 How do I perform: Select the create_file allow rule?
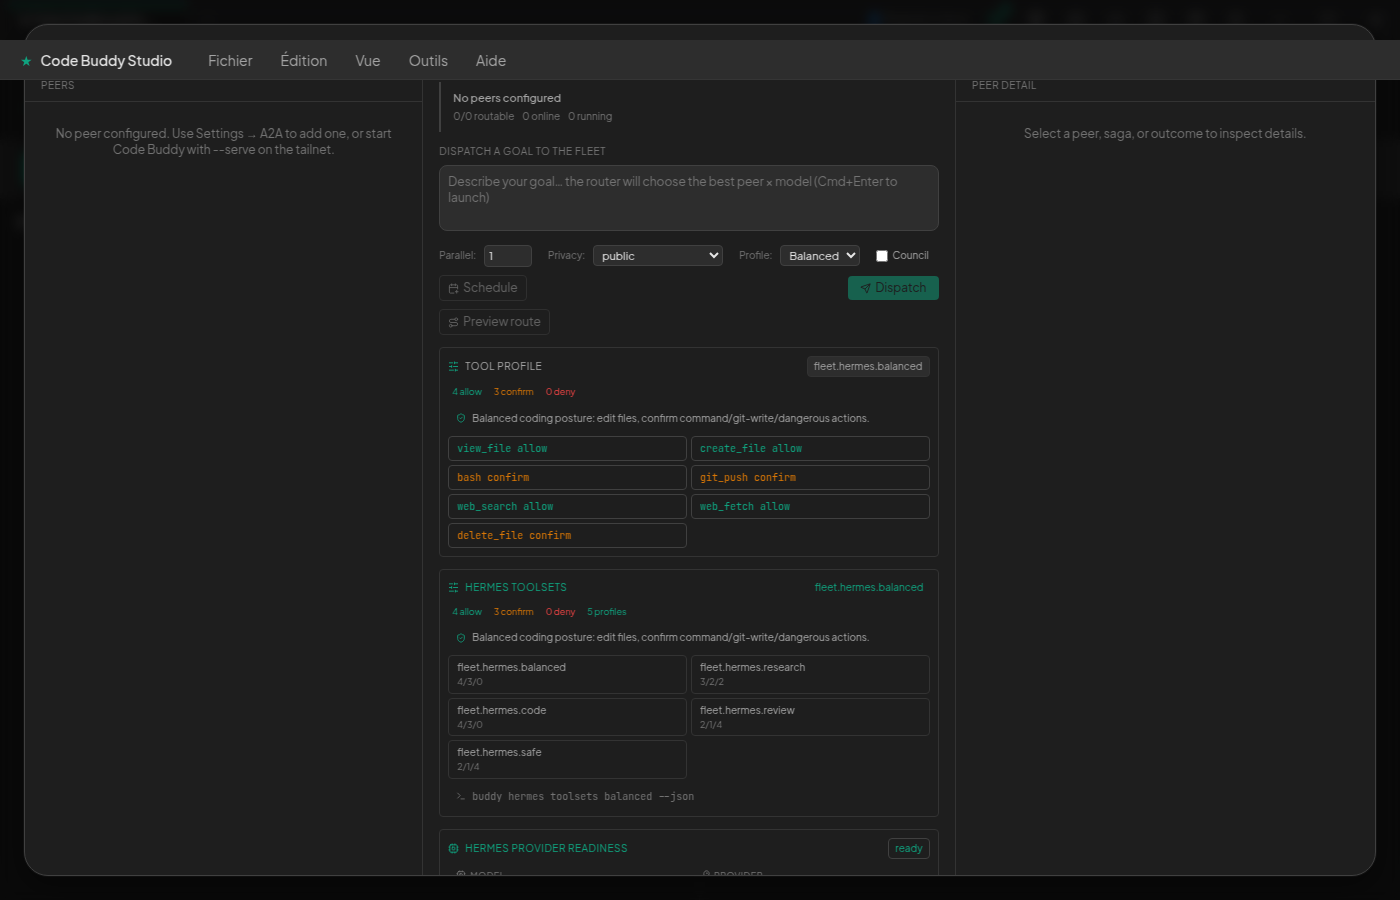(x=810, y=448)
